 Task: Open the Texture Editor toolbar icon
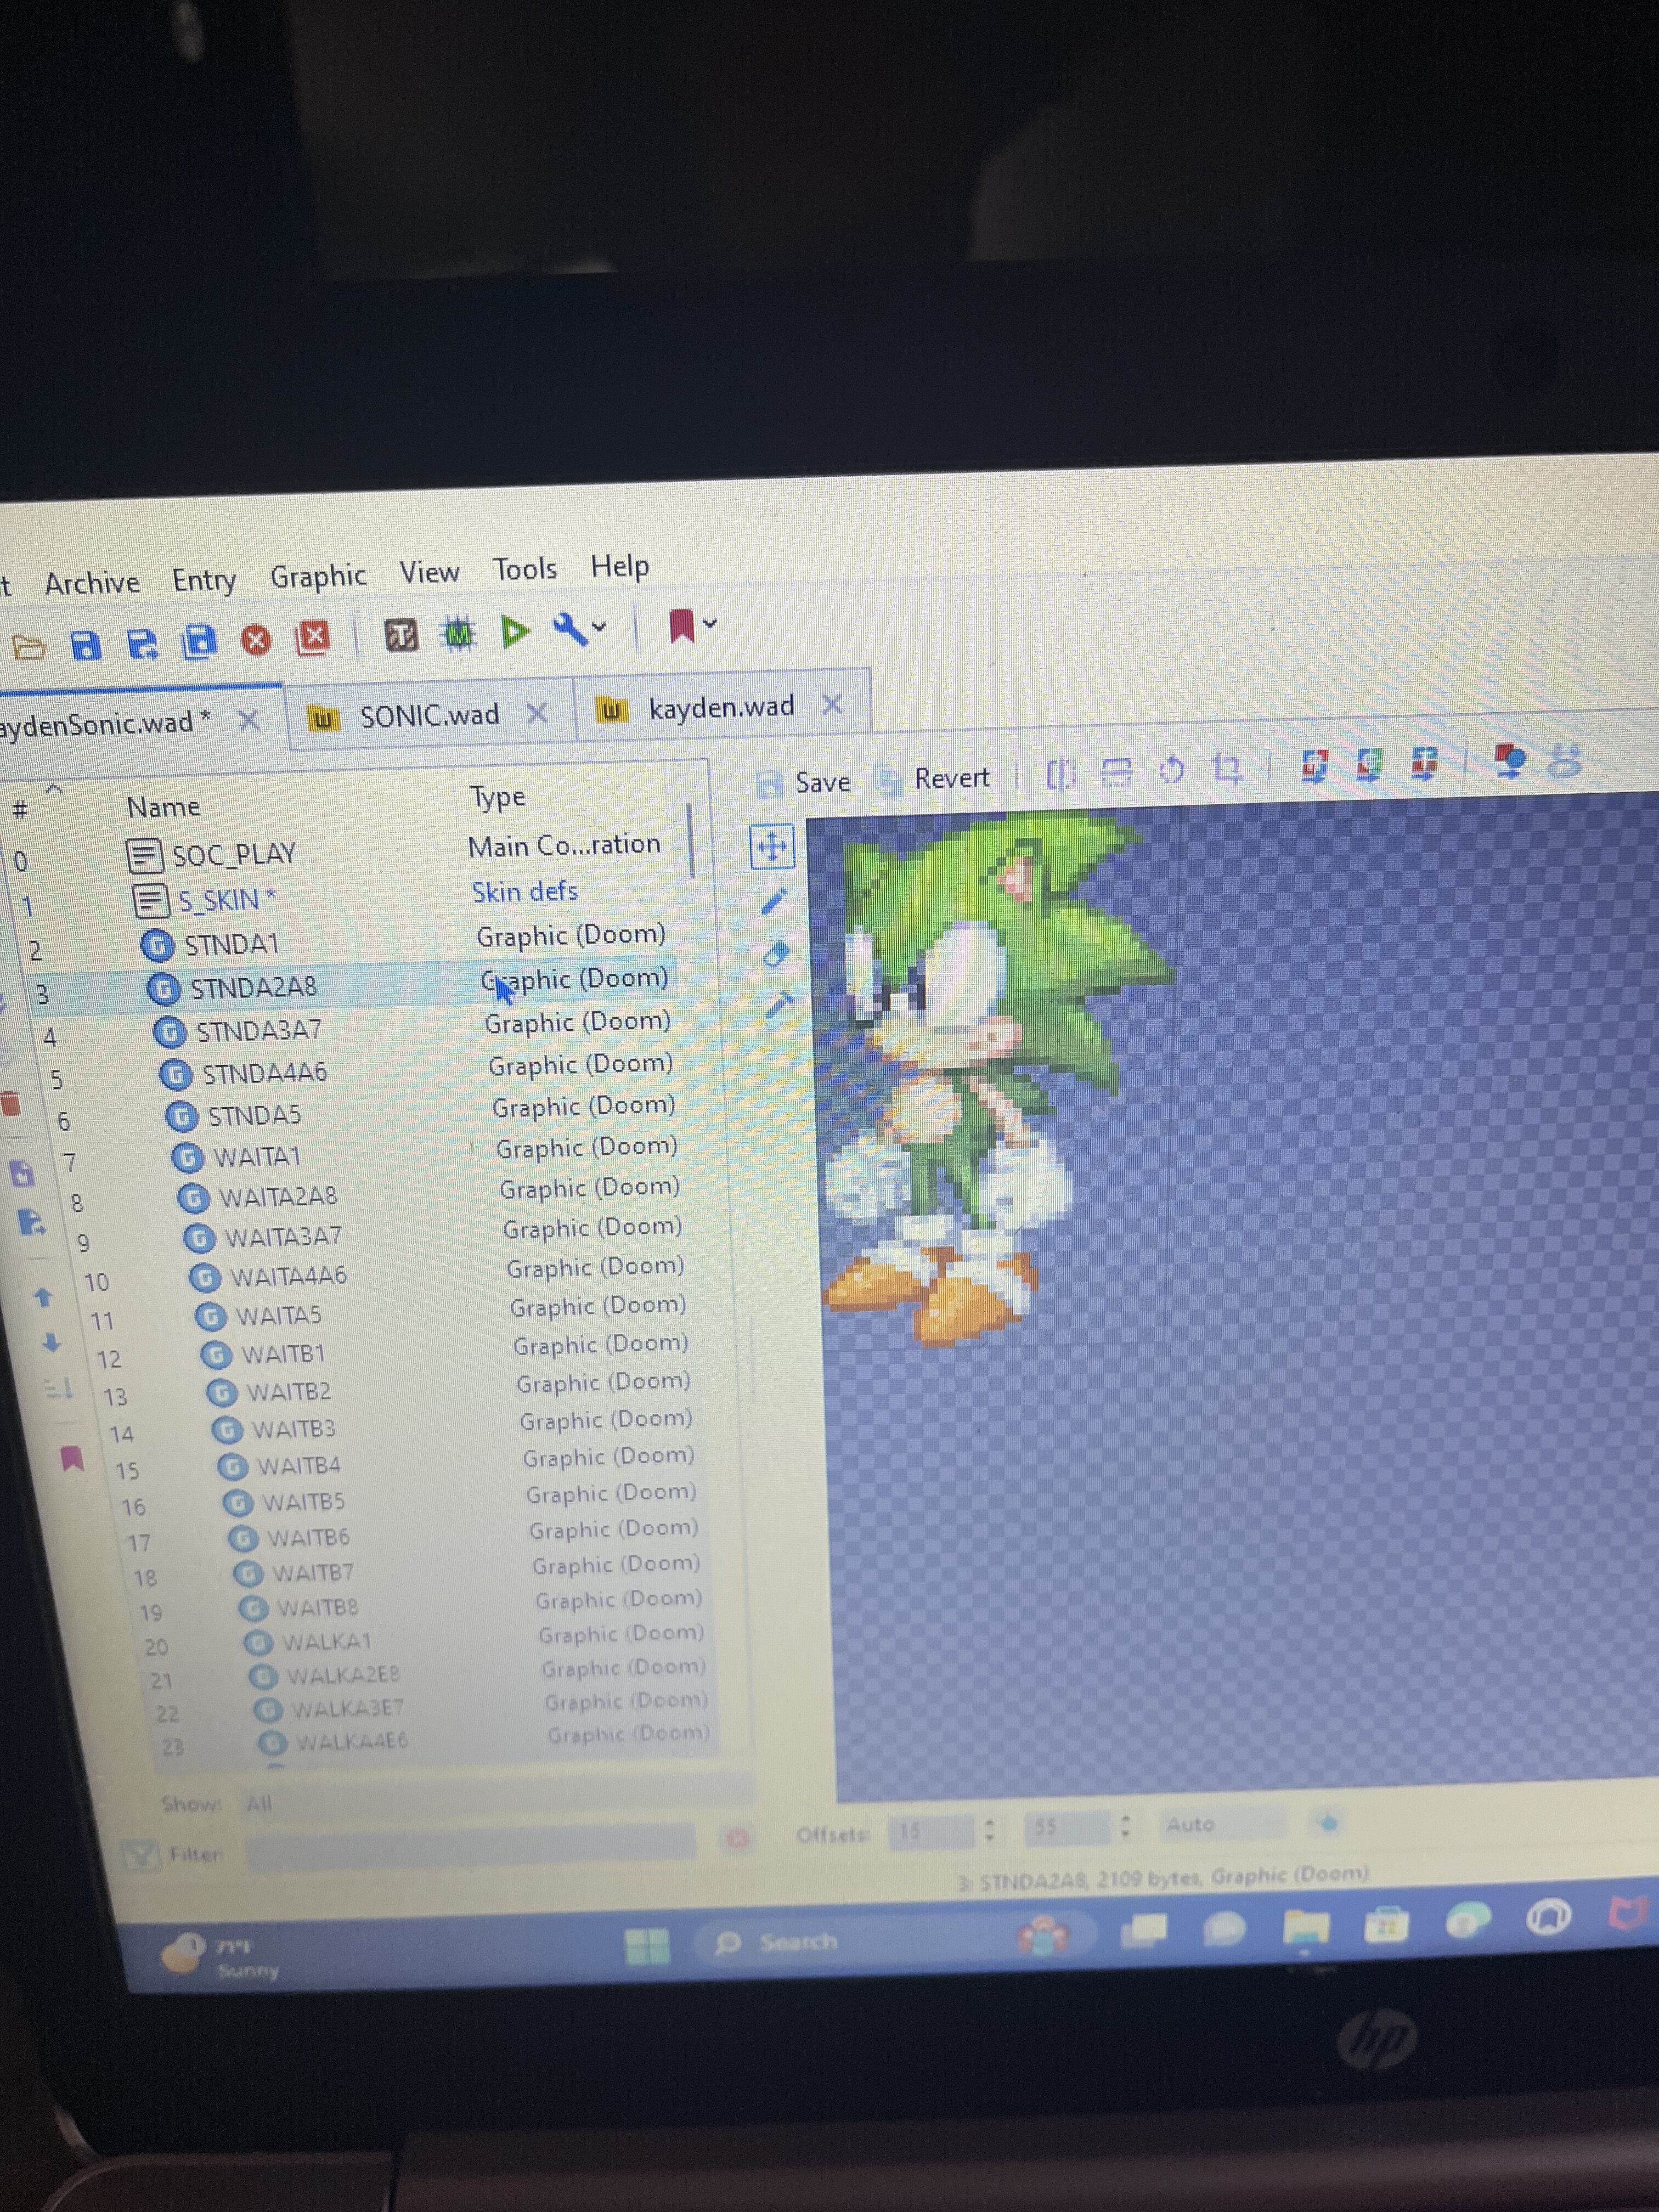(x=401, y=634)
